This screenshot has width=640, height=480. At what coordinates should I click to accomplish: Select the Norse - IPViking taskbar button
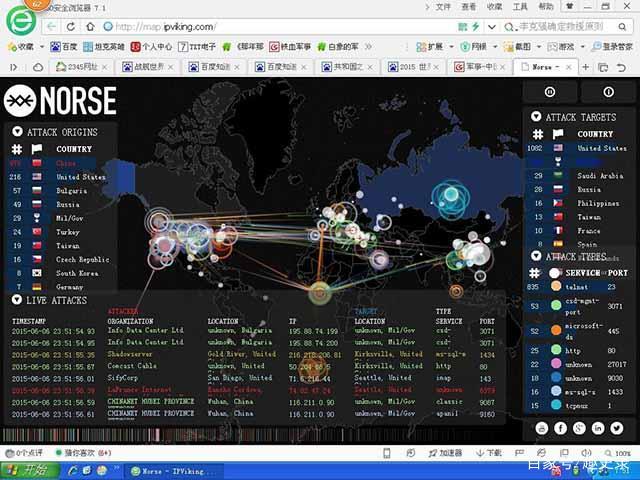coord(175,471)
